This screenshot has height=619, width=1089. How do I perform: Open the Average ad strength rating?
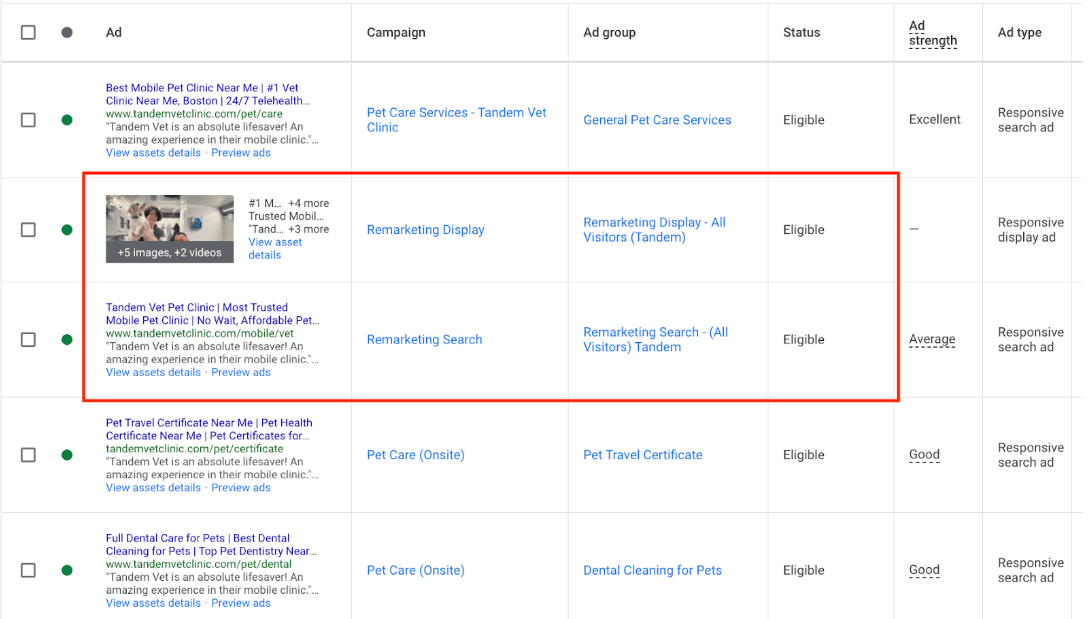(931, 340)
